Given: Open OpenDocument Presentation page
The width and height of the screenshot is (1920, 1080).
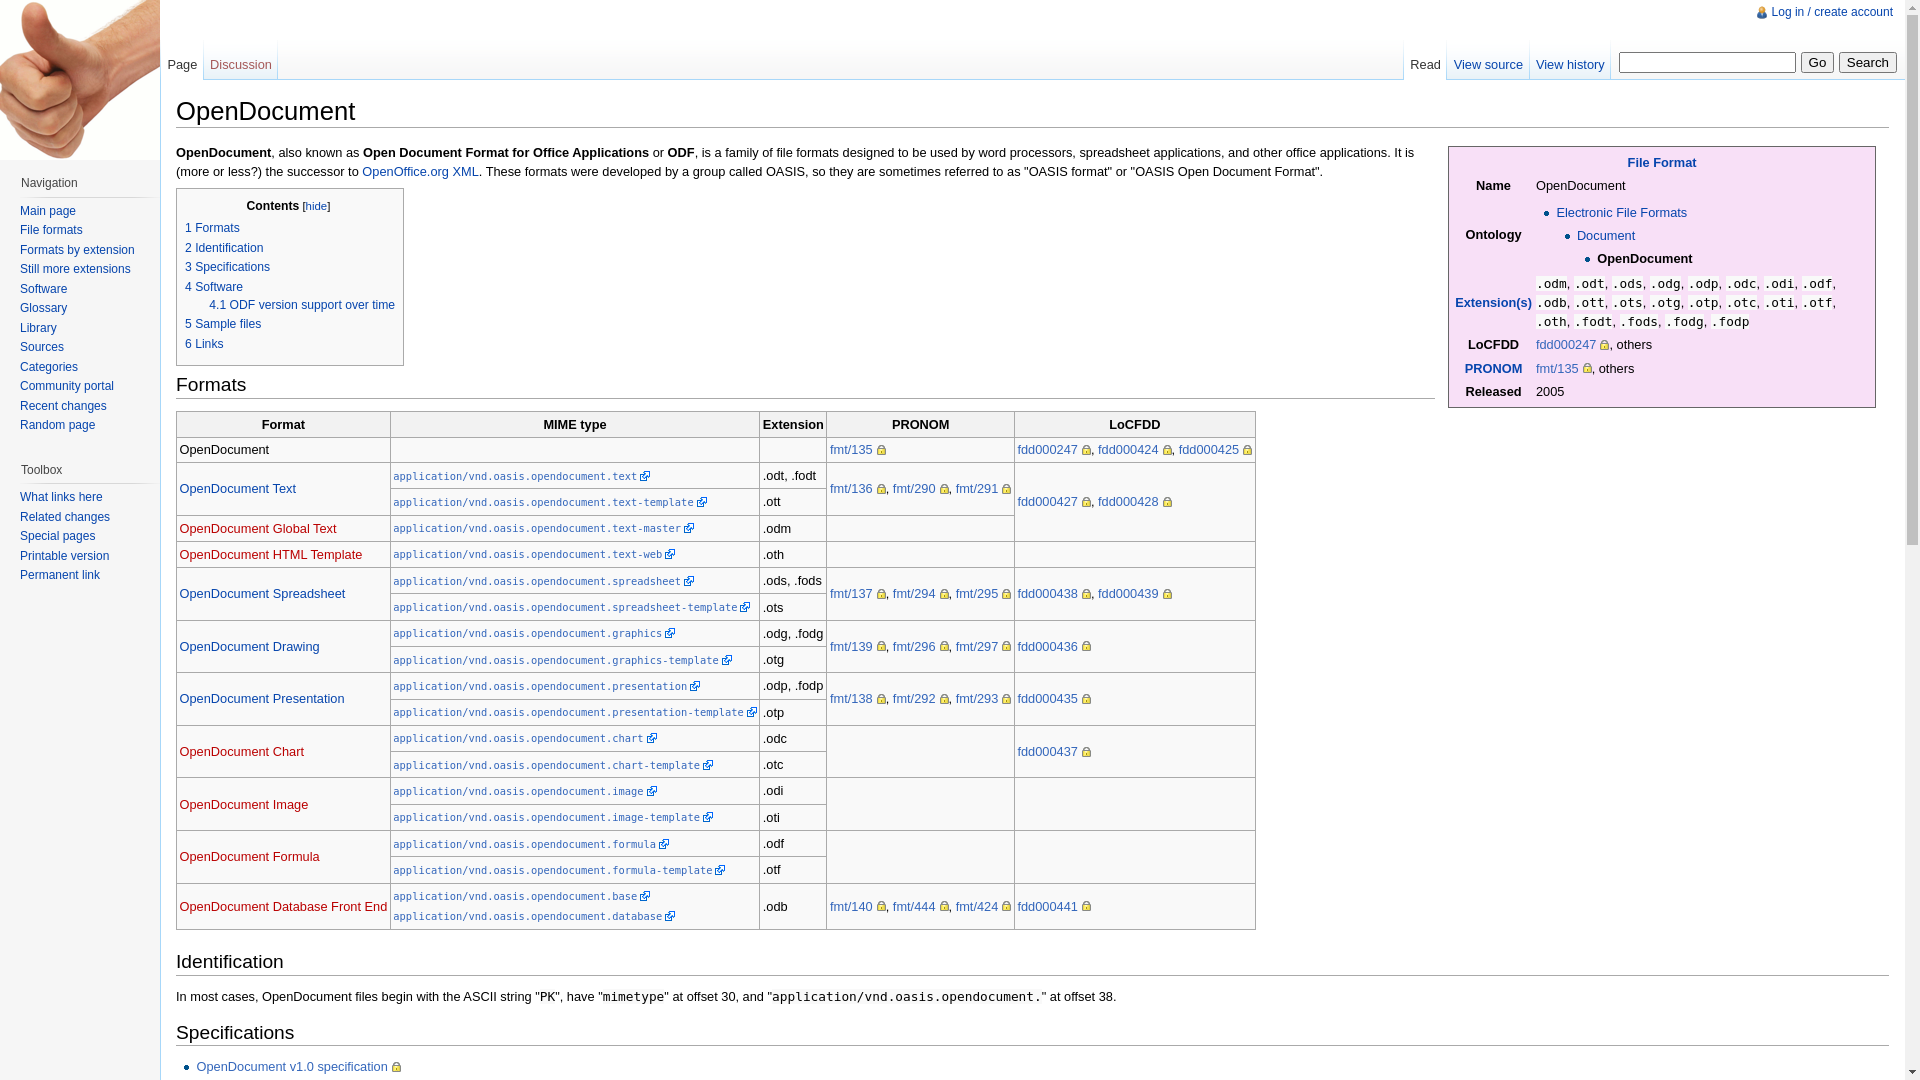Looking at the screenshot, I should tap(262, 699).
